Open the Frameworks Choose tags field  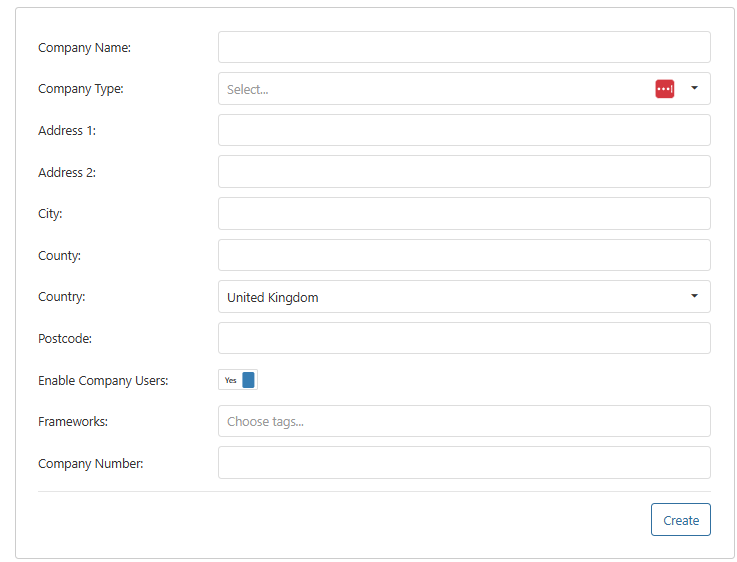464,421
